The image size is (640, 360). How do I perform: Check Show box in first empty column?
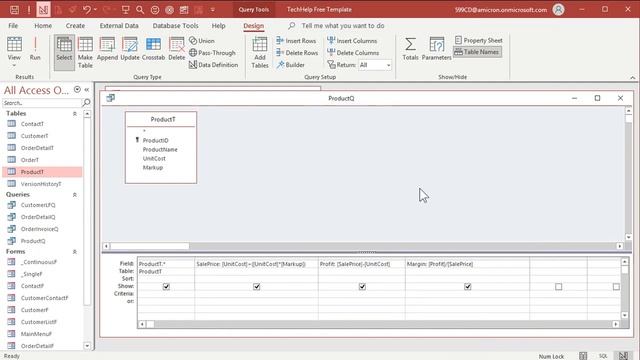[x=558, y=287]
